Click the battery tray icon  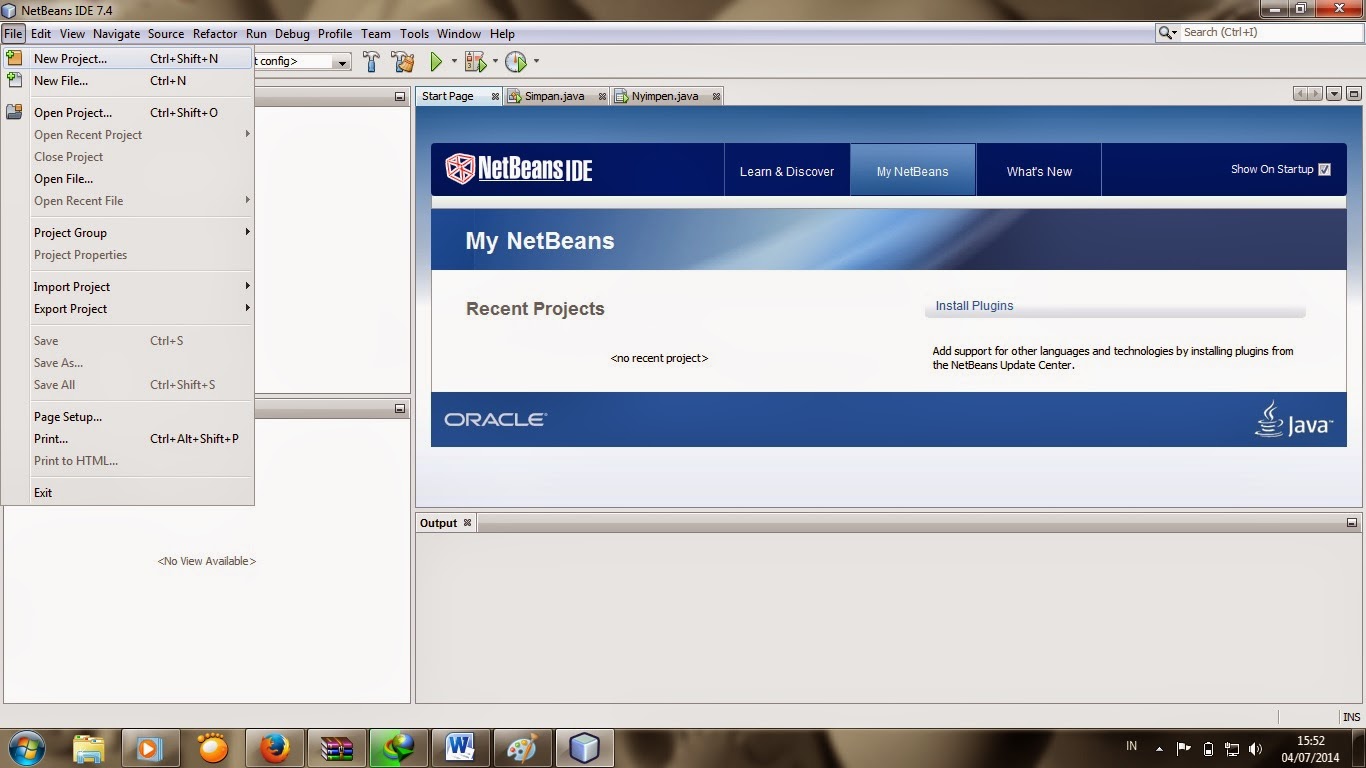click(1208, 748)
